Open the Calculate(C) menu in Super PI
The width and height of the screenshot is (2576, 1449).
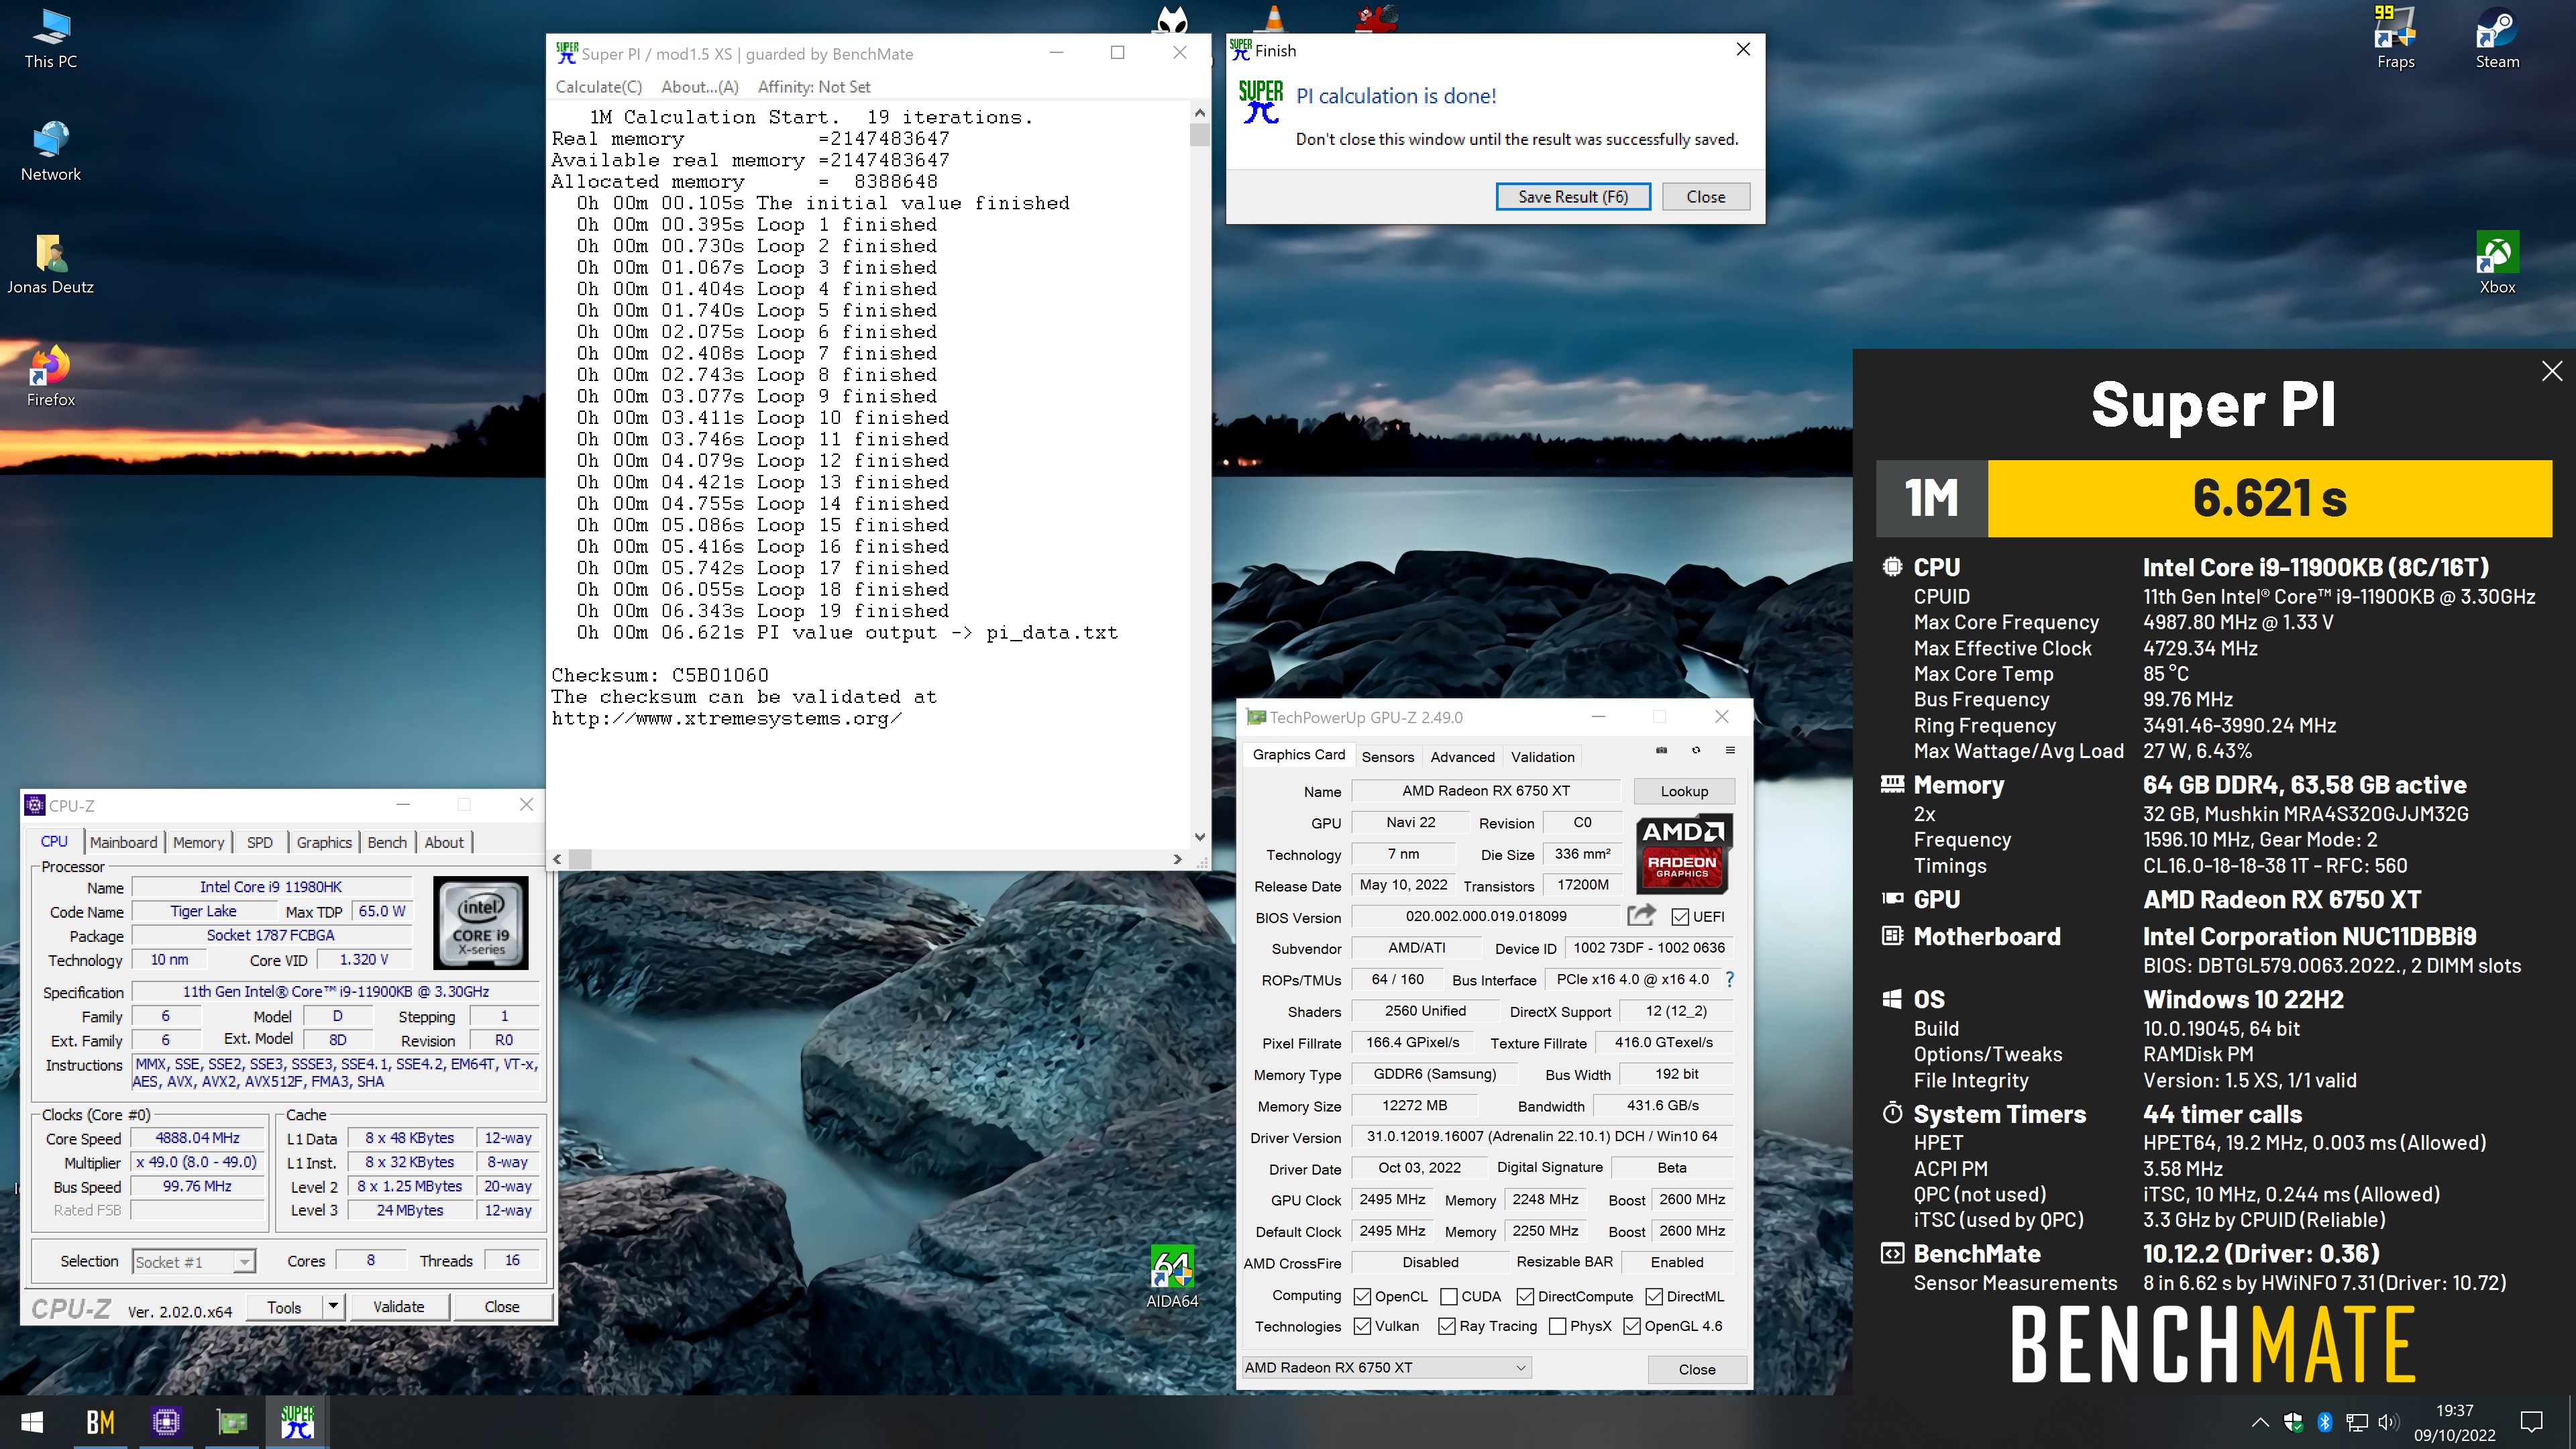(x=598, y=87)
